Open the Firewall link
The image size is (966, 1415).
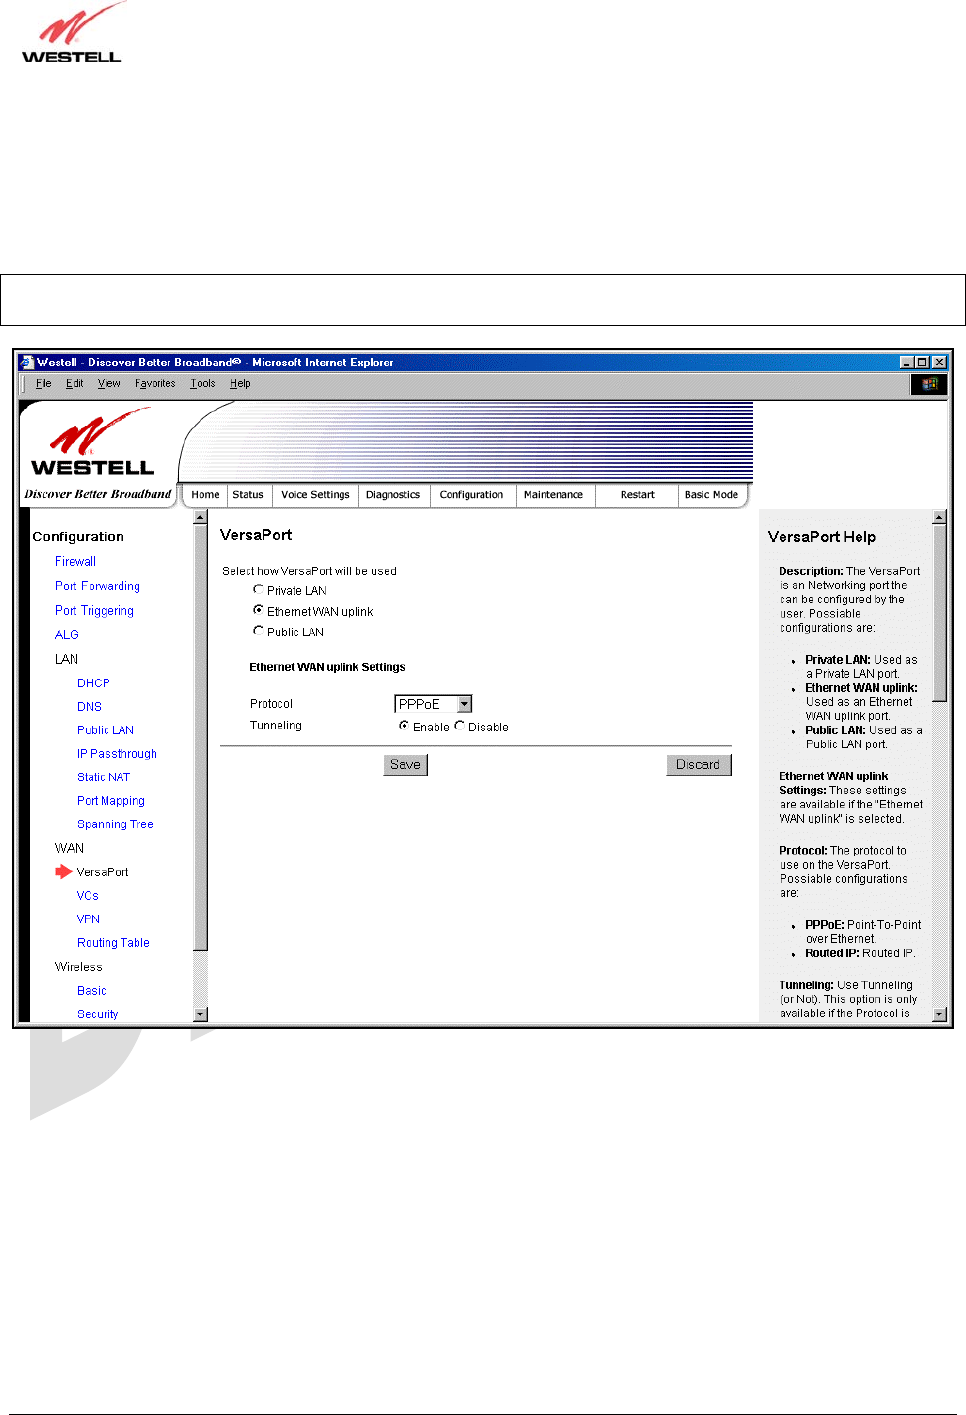pos(75,562)
